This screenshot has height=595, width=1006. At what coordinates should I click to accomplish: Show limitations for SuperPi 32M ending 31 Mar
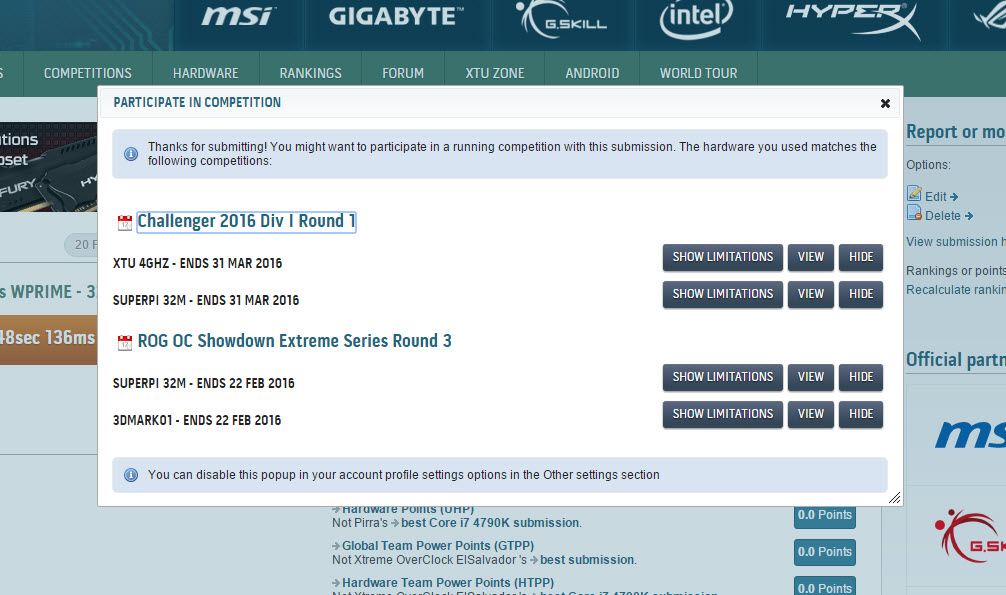tap(722, 294)
